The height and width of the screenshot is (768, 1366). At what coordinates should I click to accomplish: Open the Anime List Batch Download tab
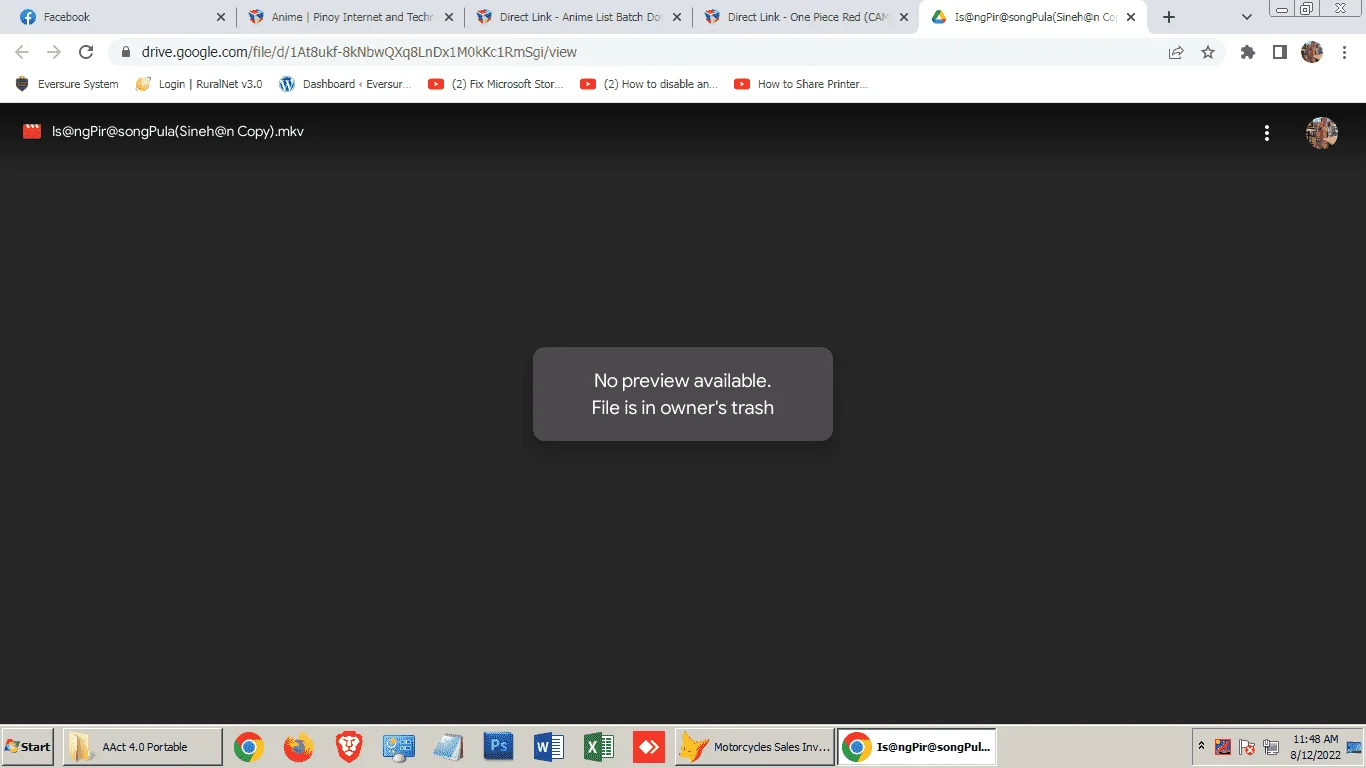578,17
